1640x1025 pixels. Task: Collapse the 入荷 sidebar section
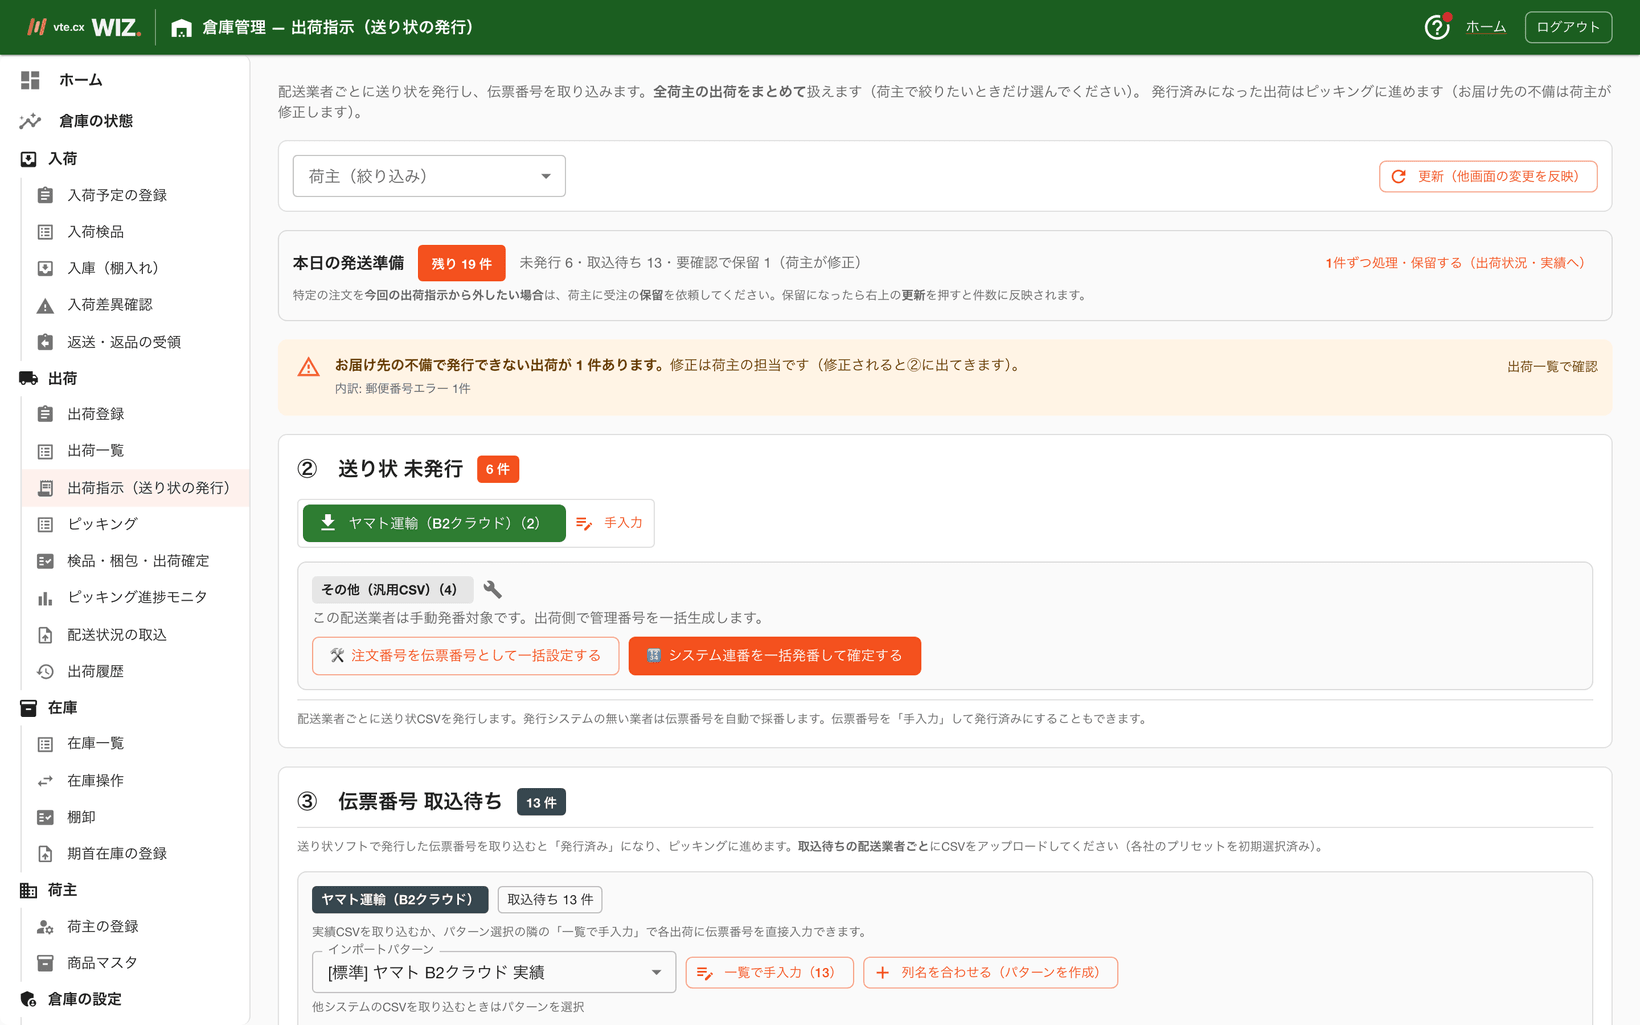point(62,159)
